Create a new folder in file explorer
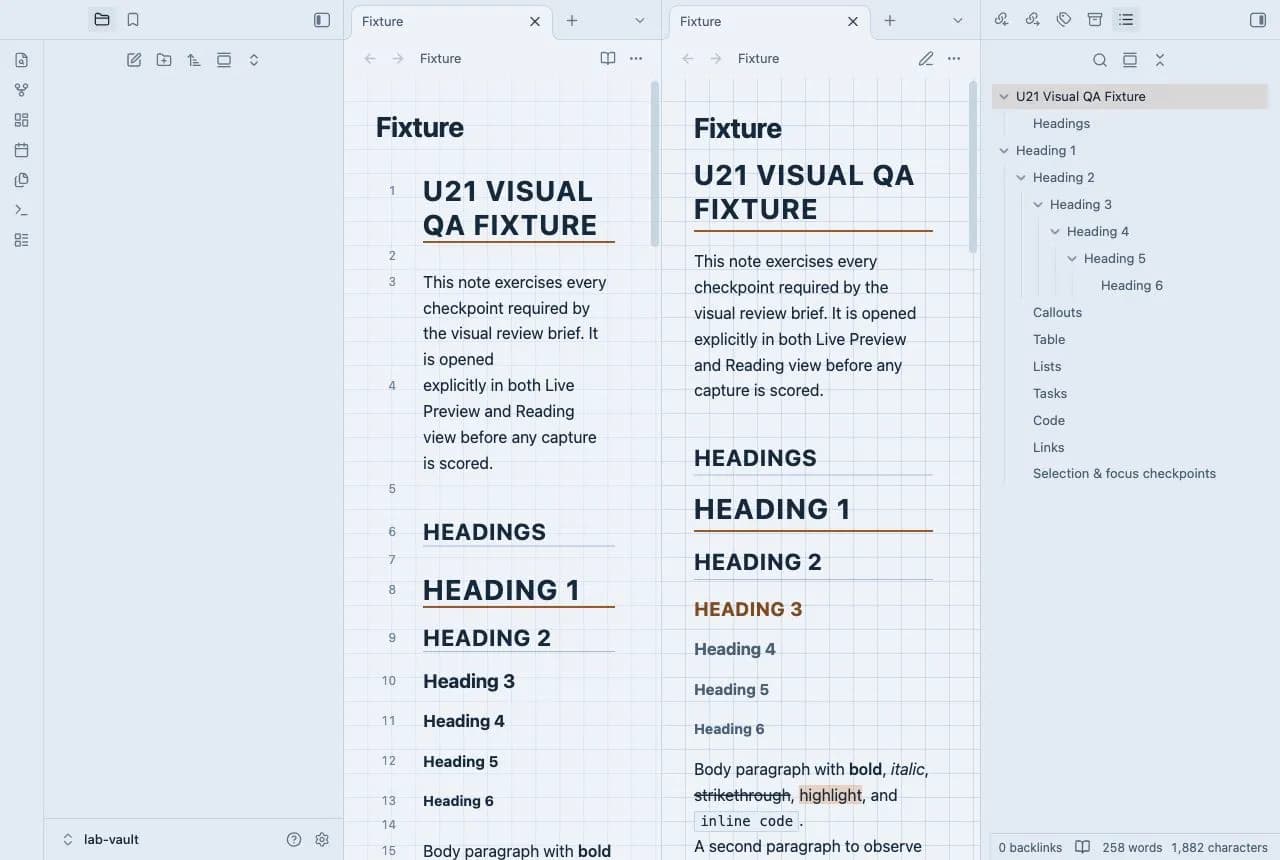 [x=164, y=60]
